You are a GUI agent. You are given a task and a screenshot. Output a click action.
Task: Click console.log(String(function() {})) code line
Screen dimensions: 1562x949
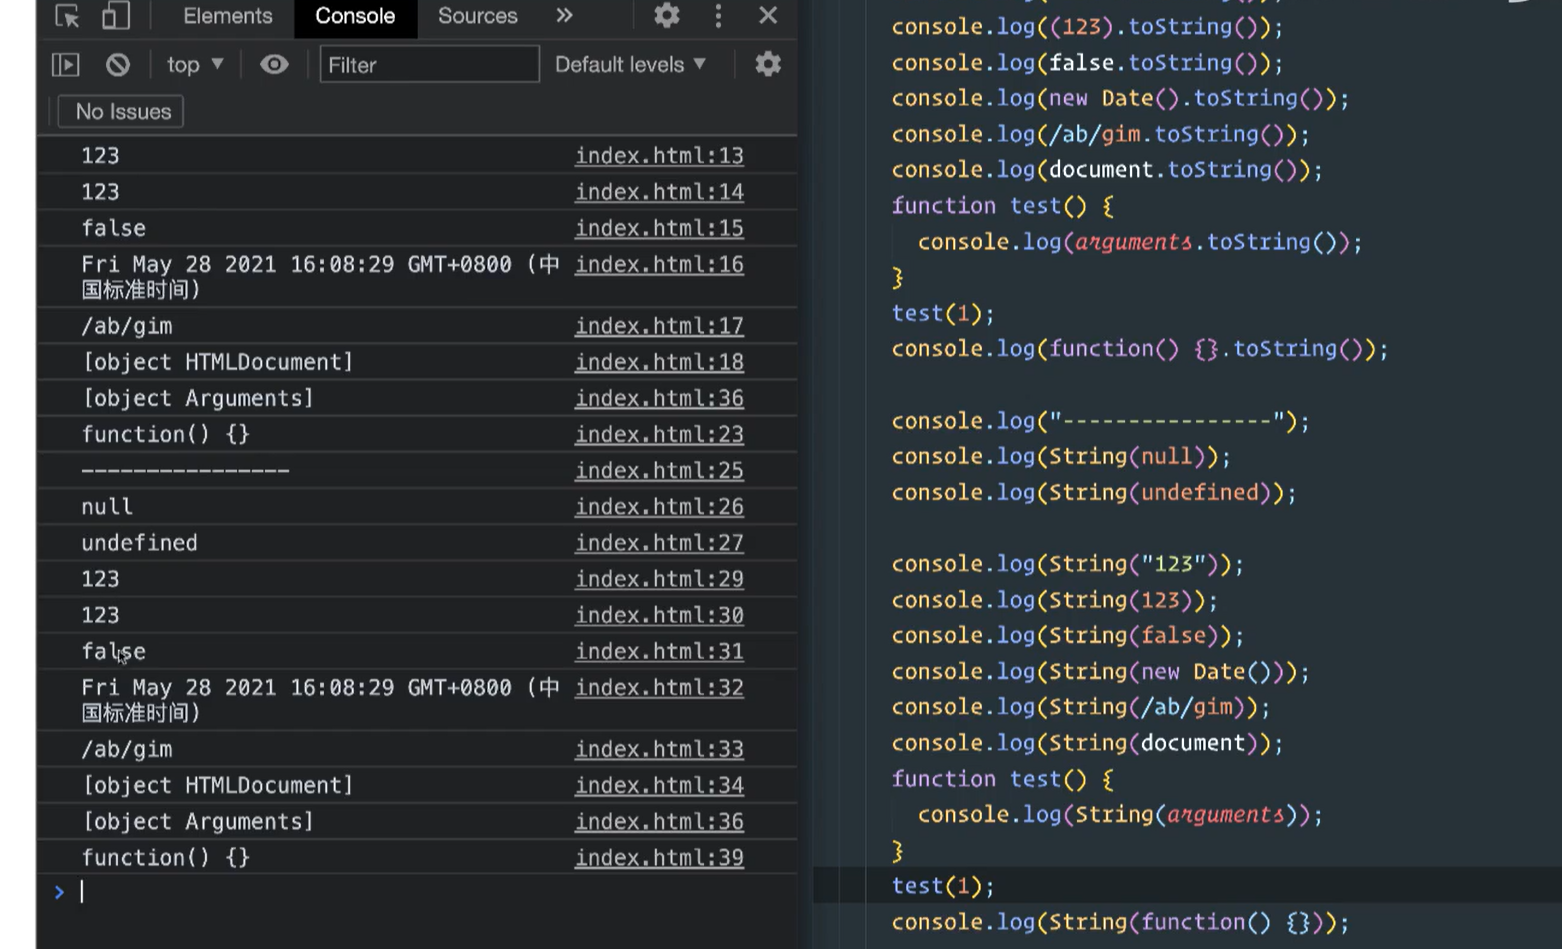[1120, 923]
